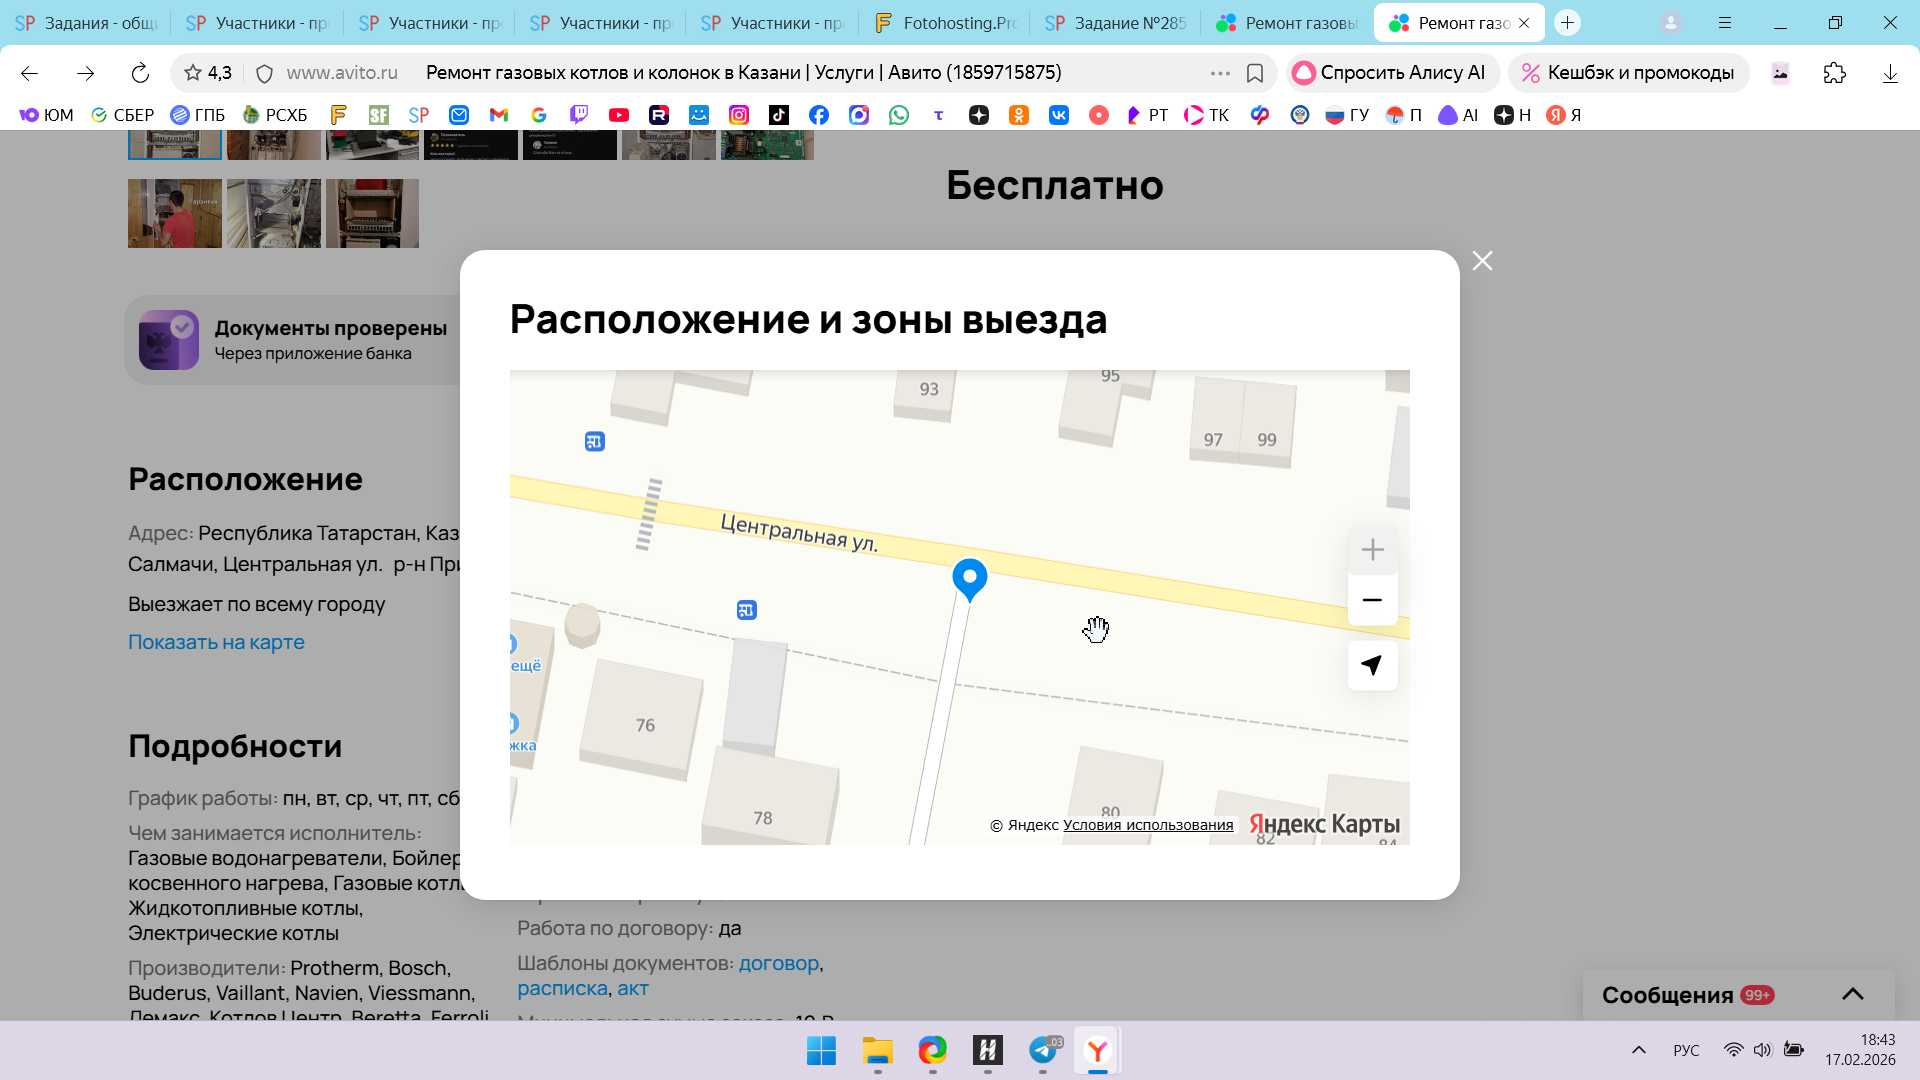The height and width of the screenshot is (1080, 1920).
Task: Reload the current page
Action: pos(140,73)
